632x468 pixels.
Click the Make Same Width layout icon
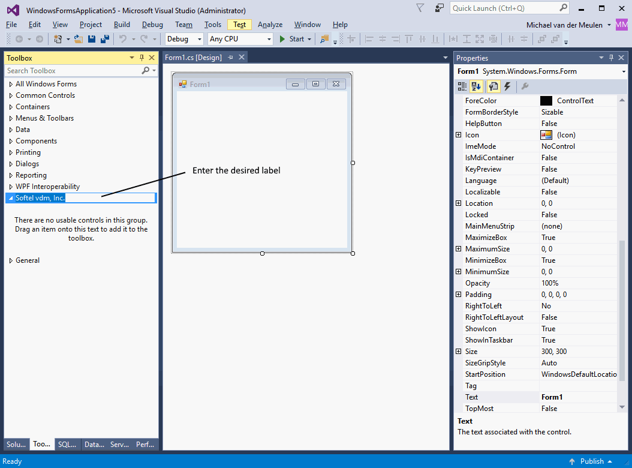point(453,39)
